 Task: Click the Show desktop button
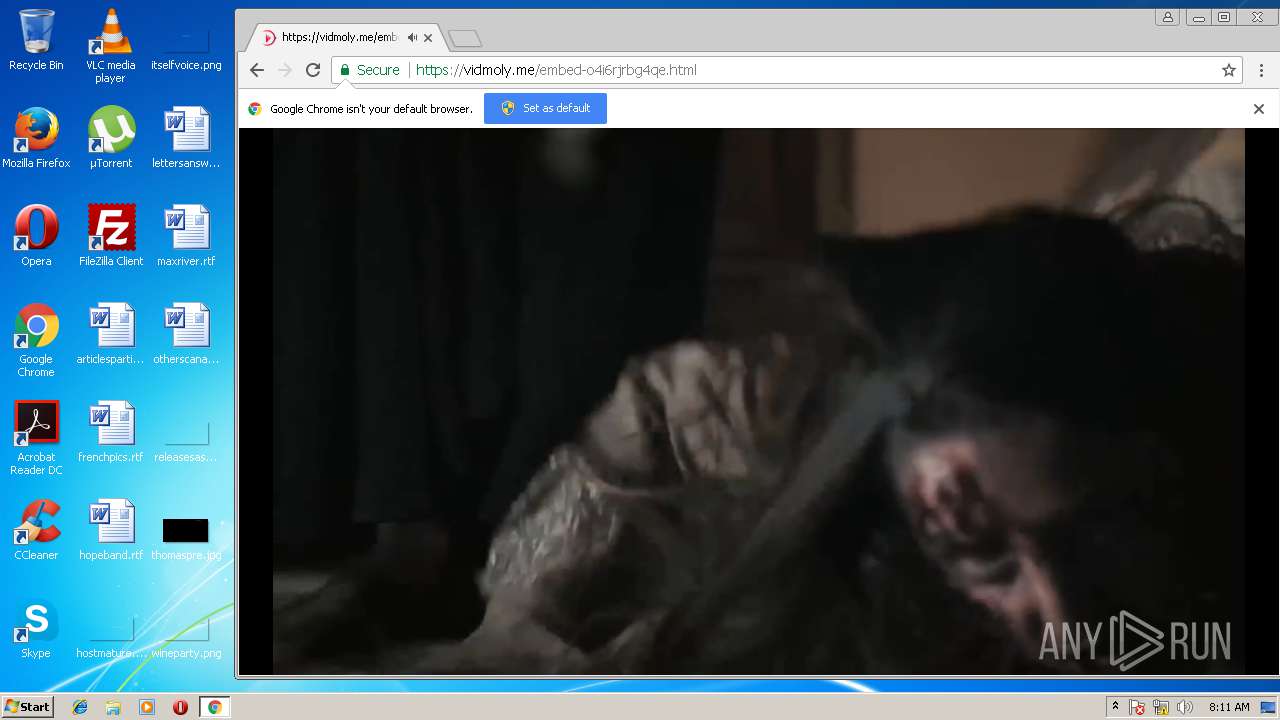click(1269, 707)
